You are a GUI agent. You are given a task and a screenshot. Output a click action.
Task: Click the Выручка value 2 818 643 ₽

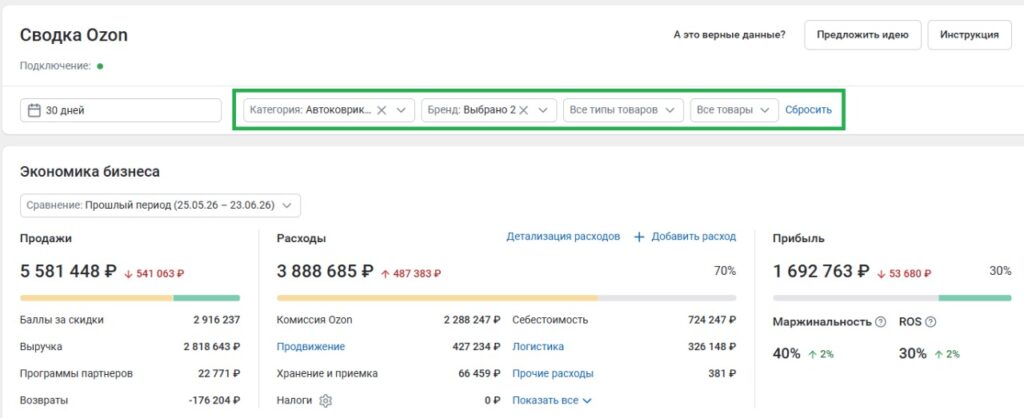[212, 347]
